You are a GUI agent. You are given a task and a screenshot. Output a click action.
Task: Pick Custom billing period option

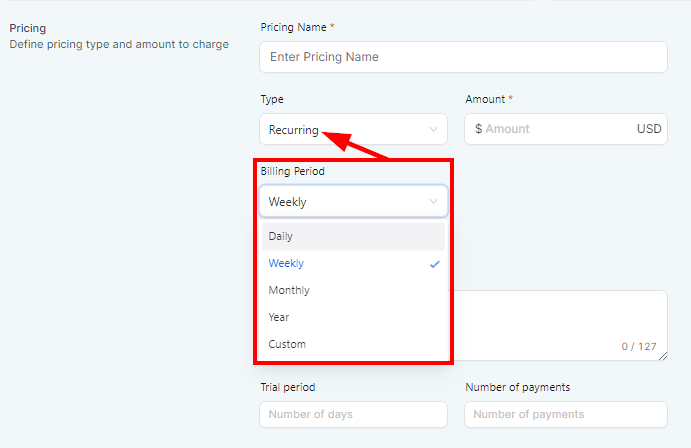coord(352,344)
